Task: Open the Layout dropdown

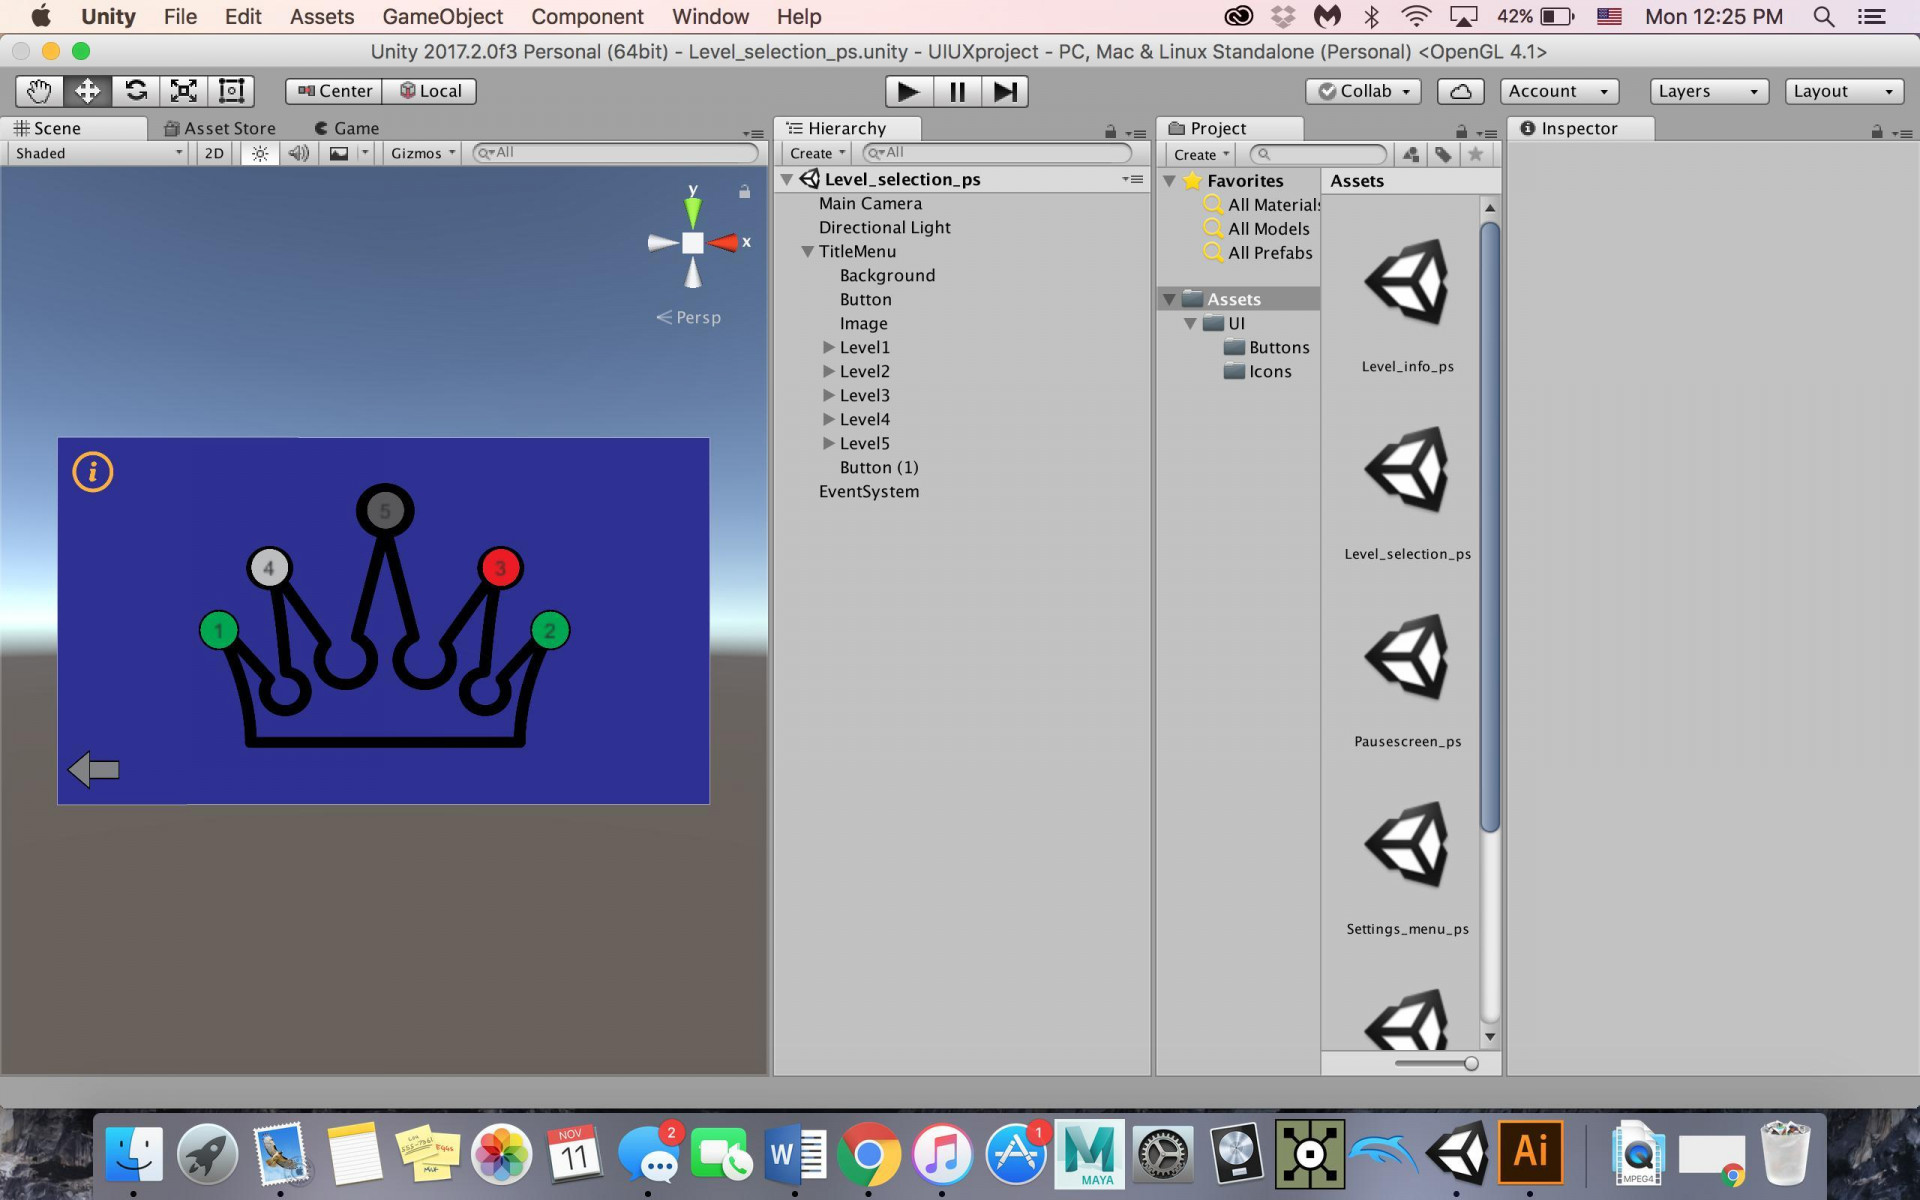Action: point(1843,91)
